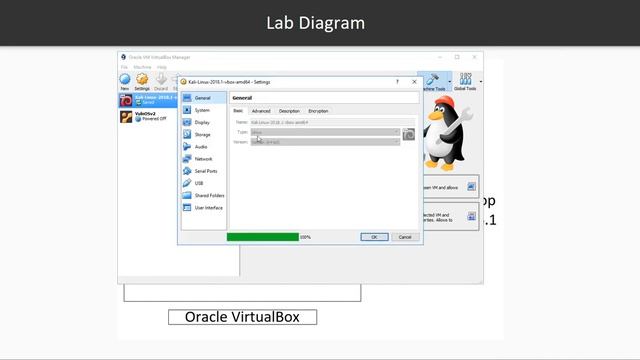The height and width of the screenshot is (360, 640).
Task: Expand the Machine Tools dropdown arrow
Action: 450,82
